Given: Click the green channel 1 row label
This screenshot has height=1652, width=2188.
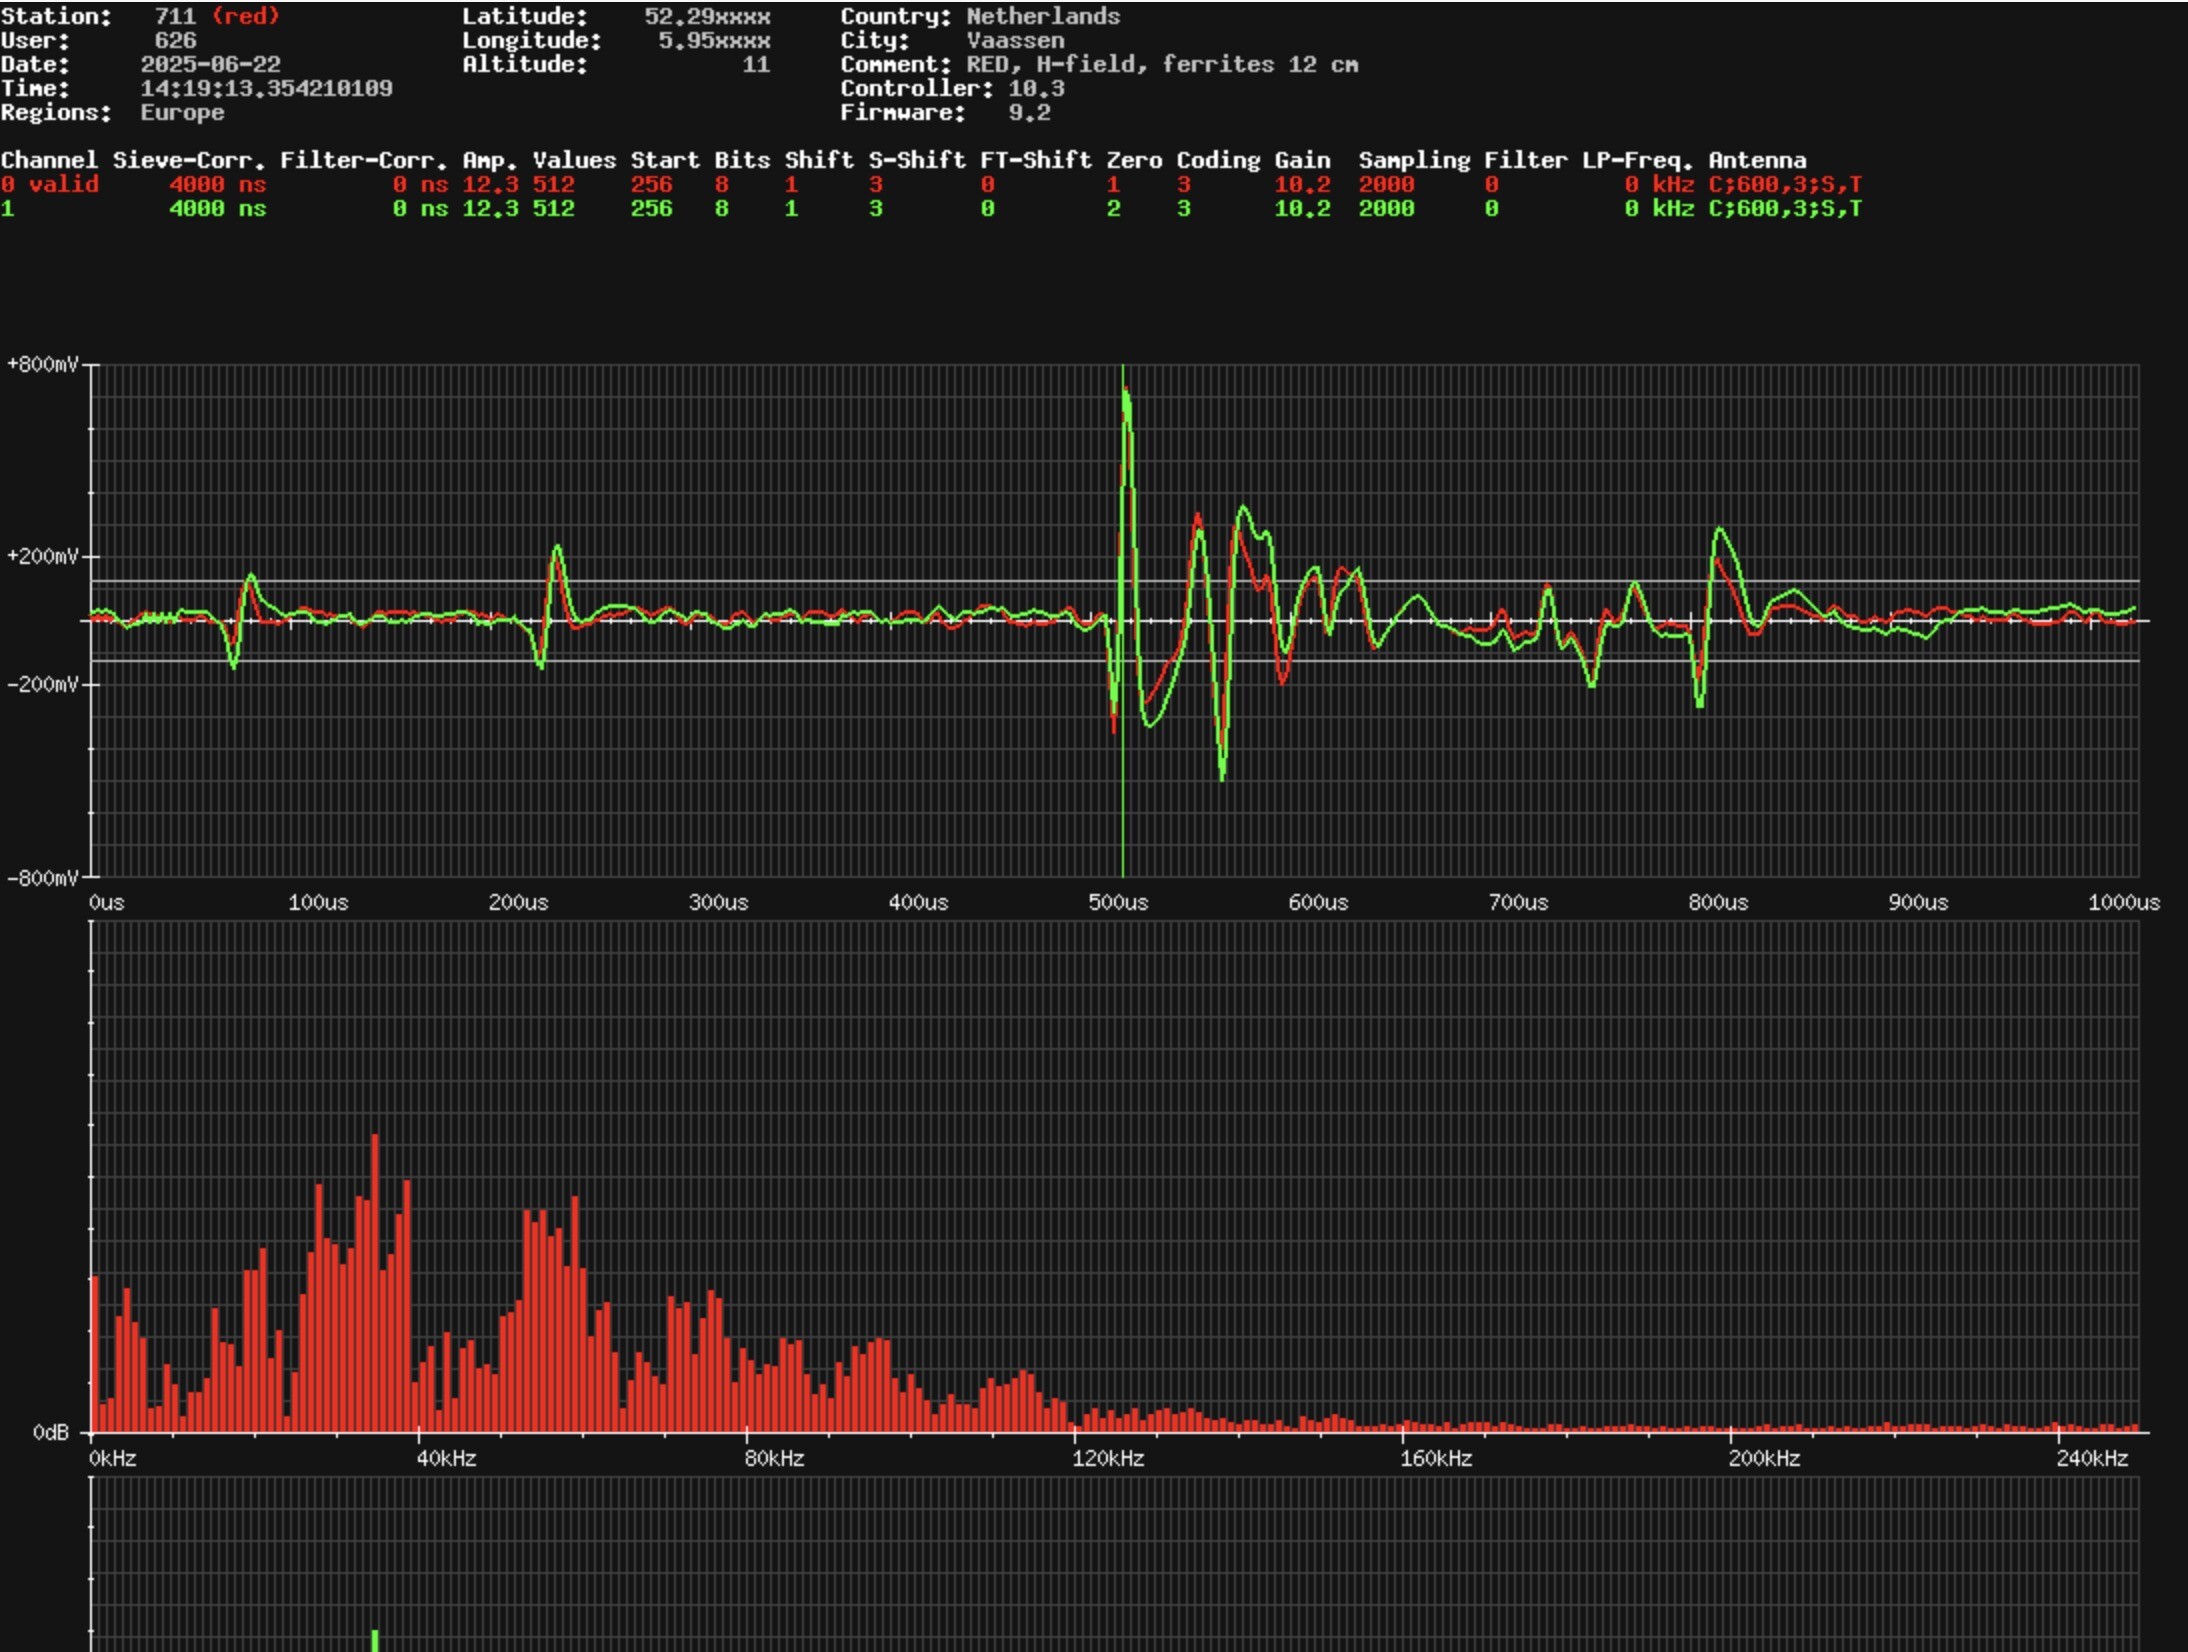Looking at the screenshot, I should coord(7,208).
